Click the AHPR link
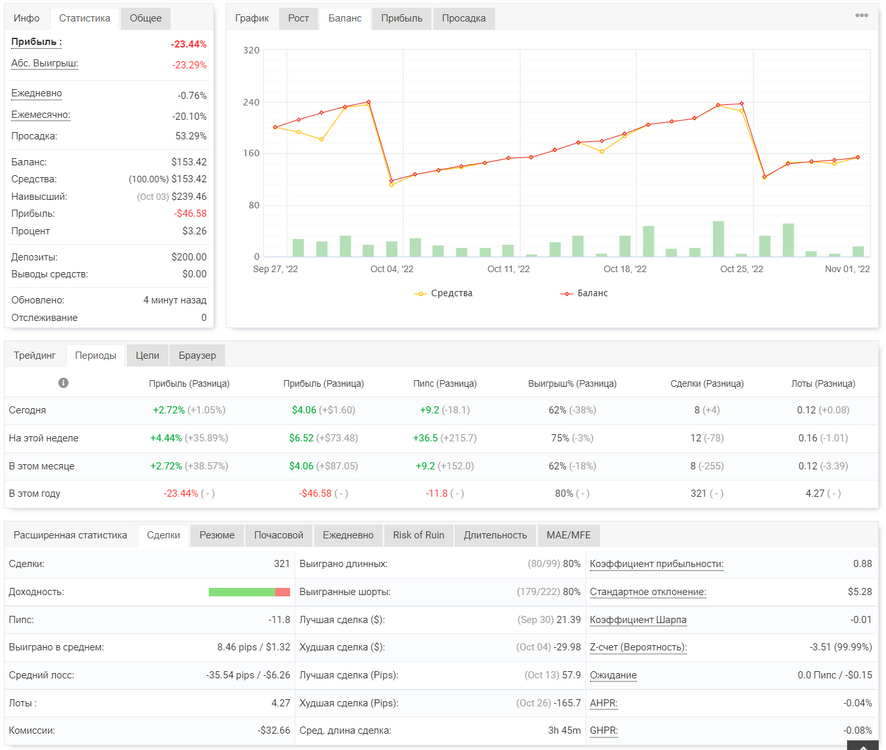The image size is (886, 750). point(603,703)
